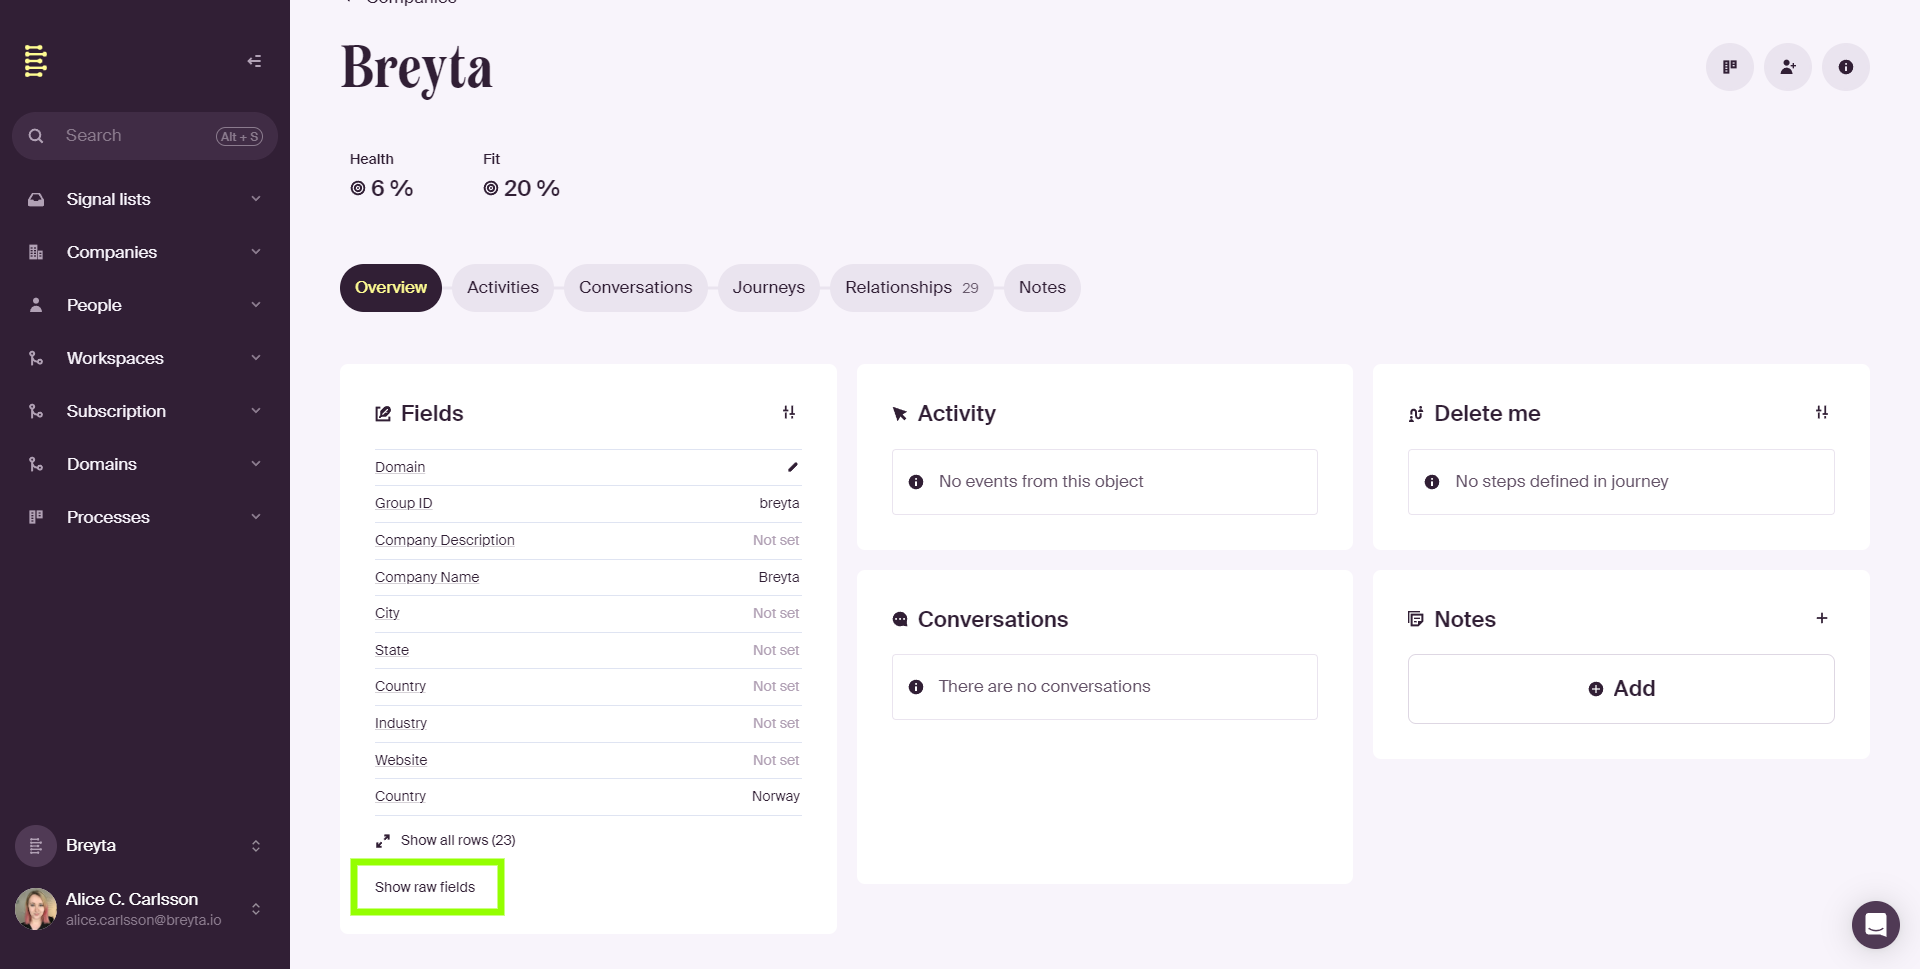The height and width of the screenshot is (969, 1920).
Task: Expand the Signal lists menu chevron
Action: coord(256,199)
